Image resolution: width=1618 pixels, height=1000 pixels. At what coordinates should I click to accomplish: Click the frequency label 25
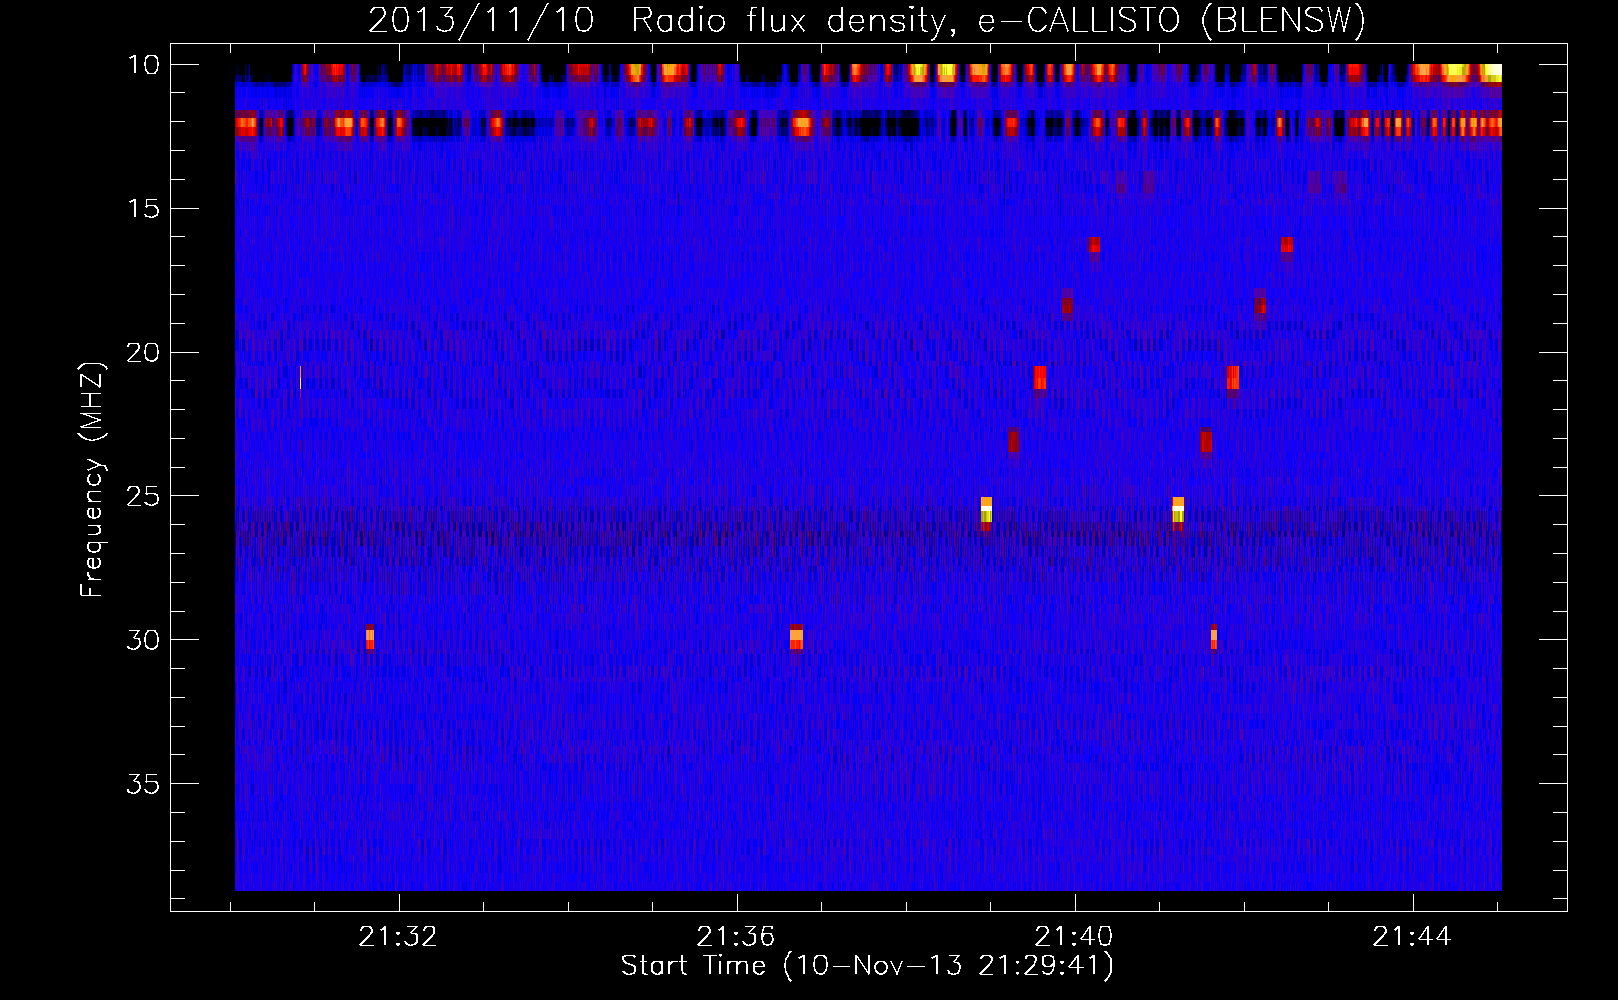(144, 496)
